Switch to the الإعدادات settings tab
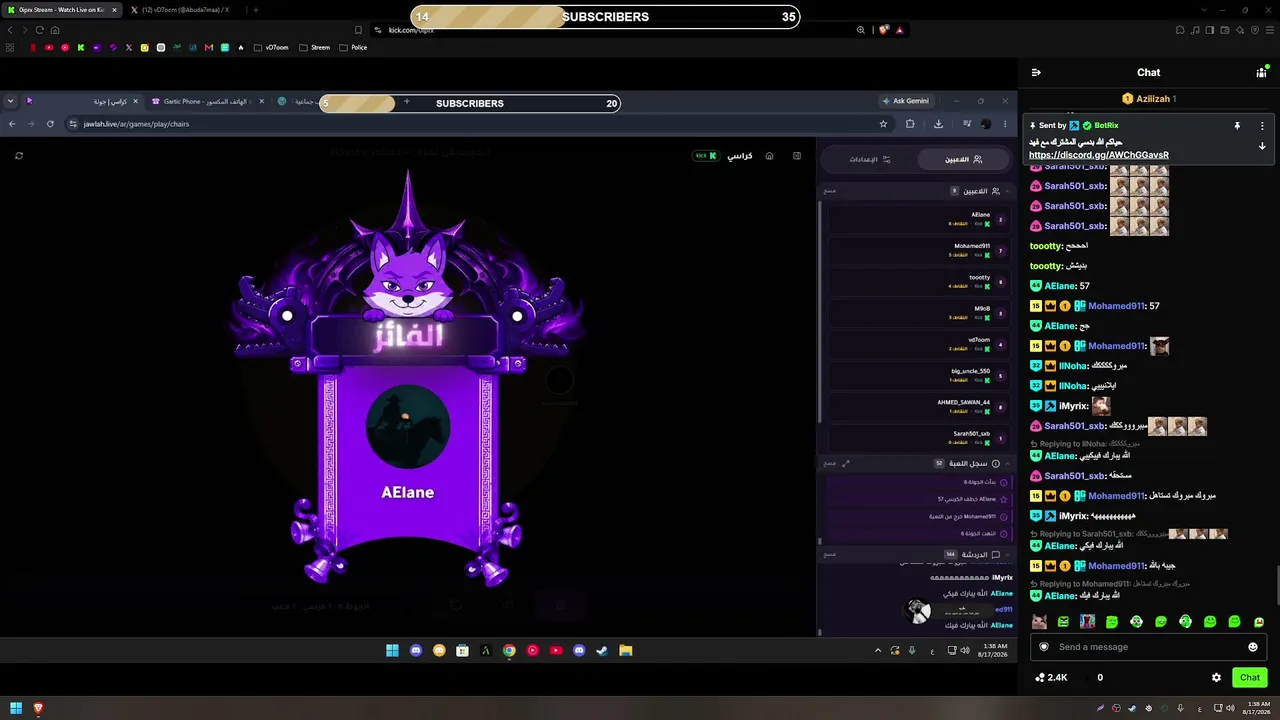Image resolution: width=1280 pixels, height=720 pixels. 870,159
